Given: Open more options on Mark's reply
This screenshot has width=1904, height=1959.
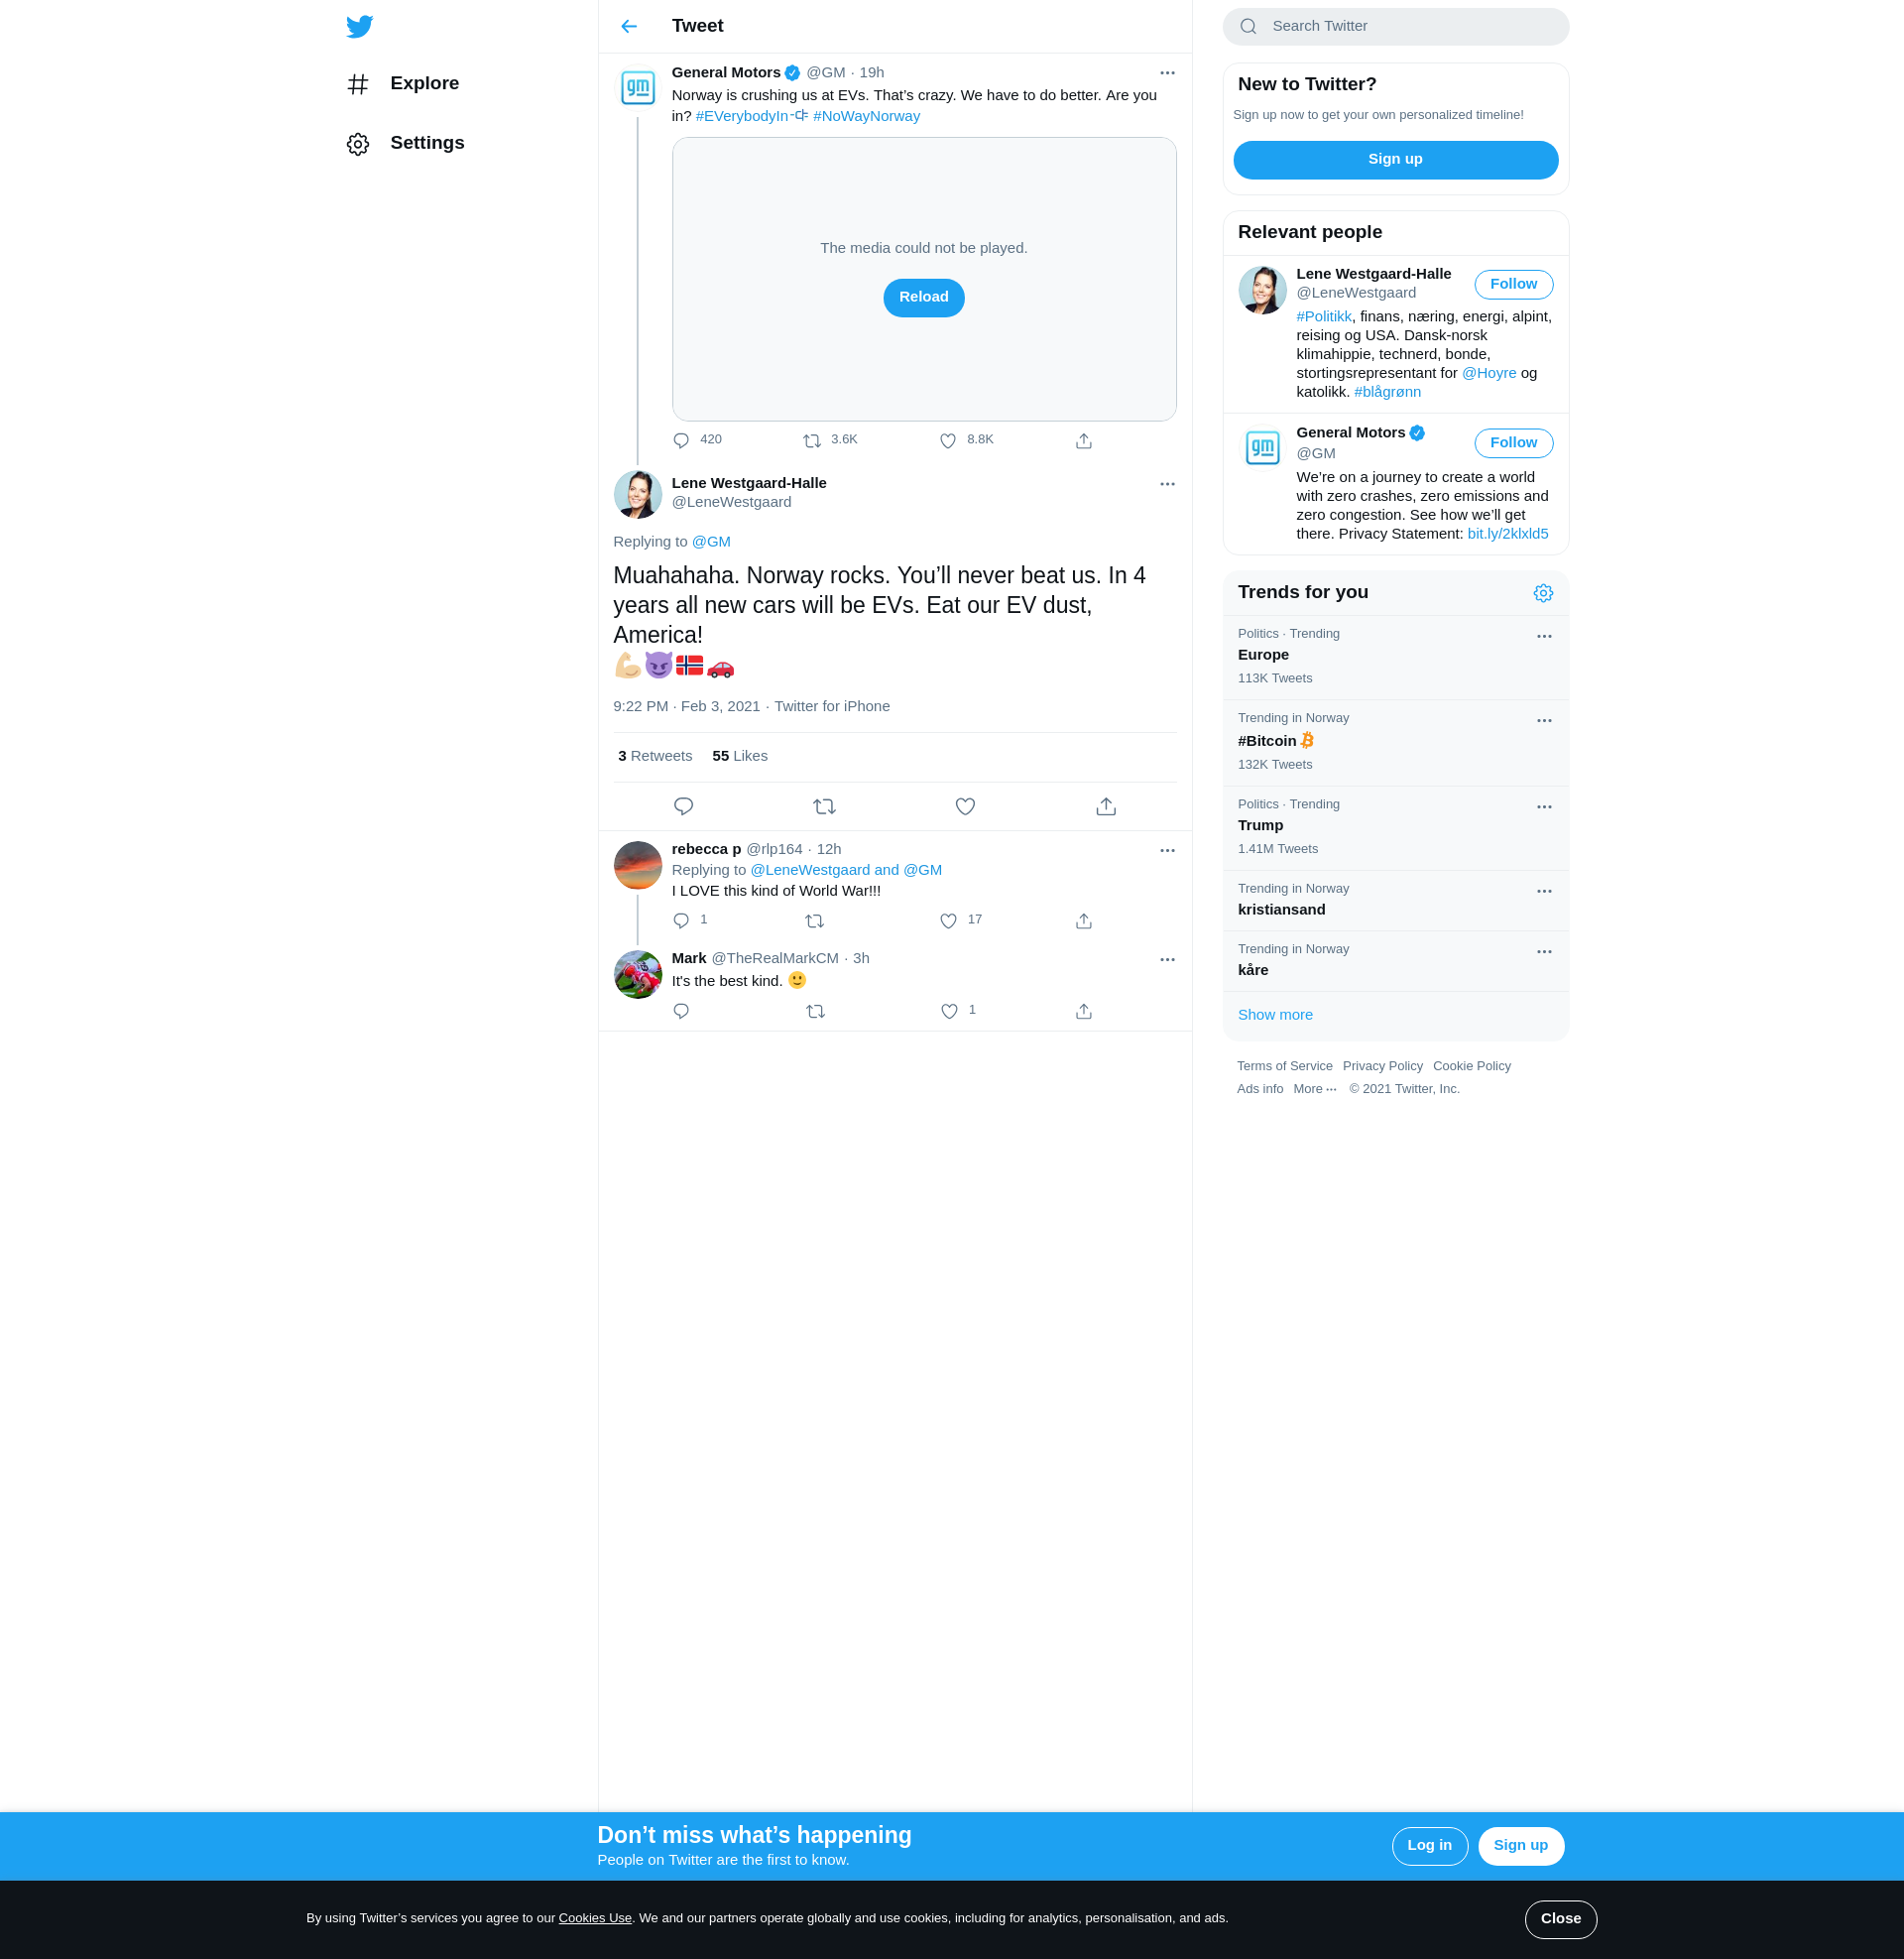Looking at the screenshot, I should pos(1167,959).
